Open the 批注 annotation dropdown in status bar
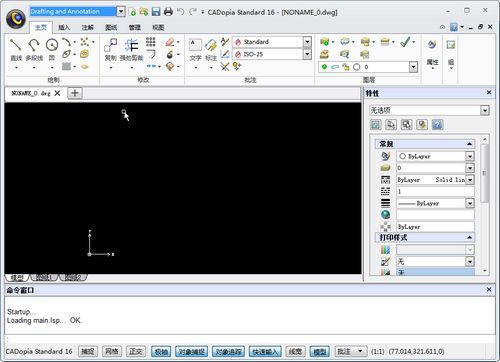Viewport: 500px width, 362px height. [350, 351]
